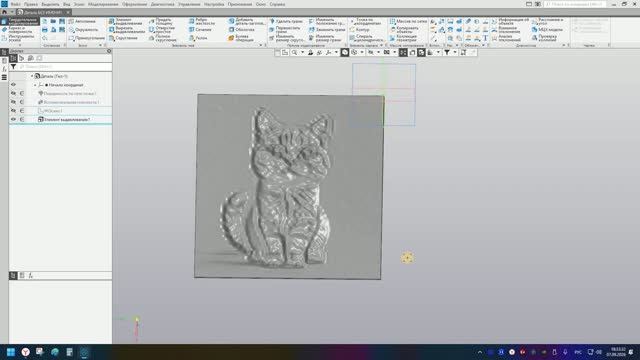Viewport: 640px width, 360px height.
Task: Open document list dropdown beside home icon
Action: click(12, 12)
